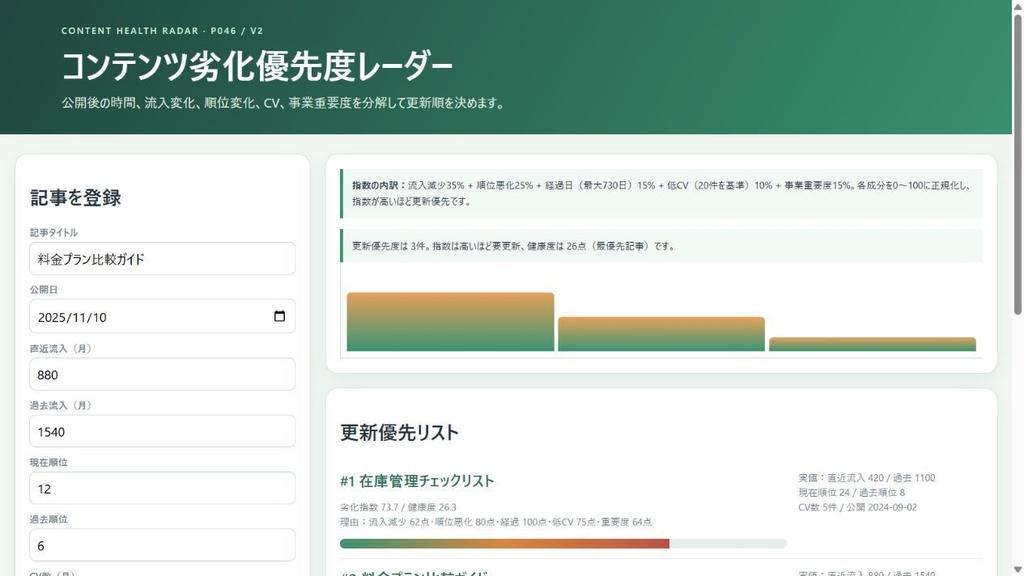Click the page vertical scrollbar thumb
Screen dimensions: 1024x576
point(1017,163)
